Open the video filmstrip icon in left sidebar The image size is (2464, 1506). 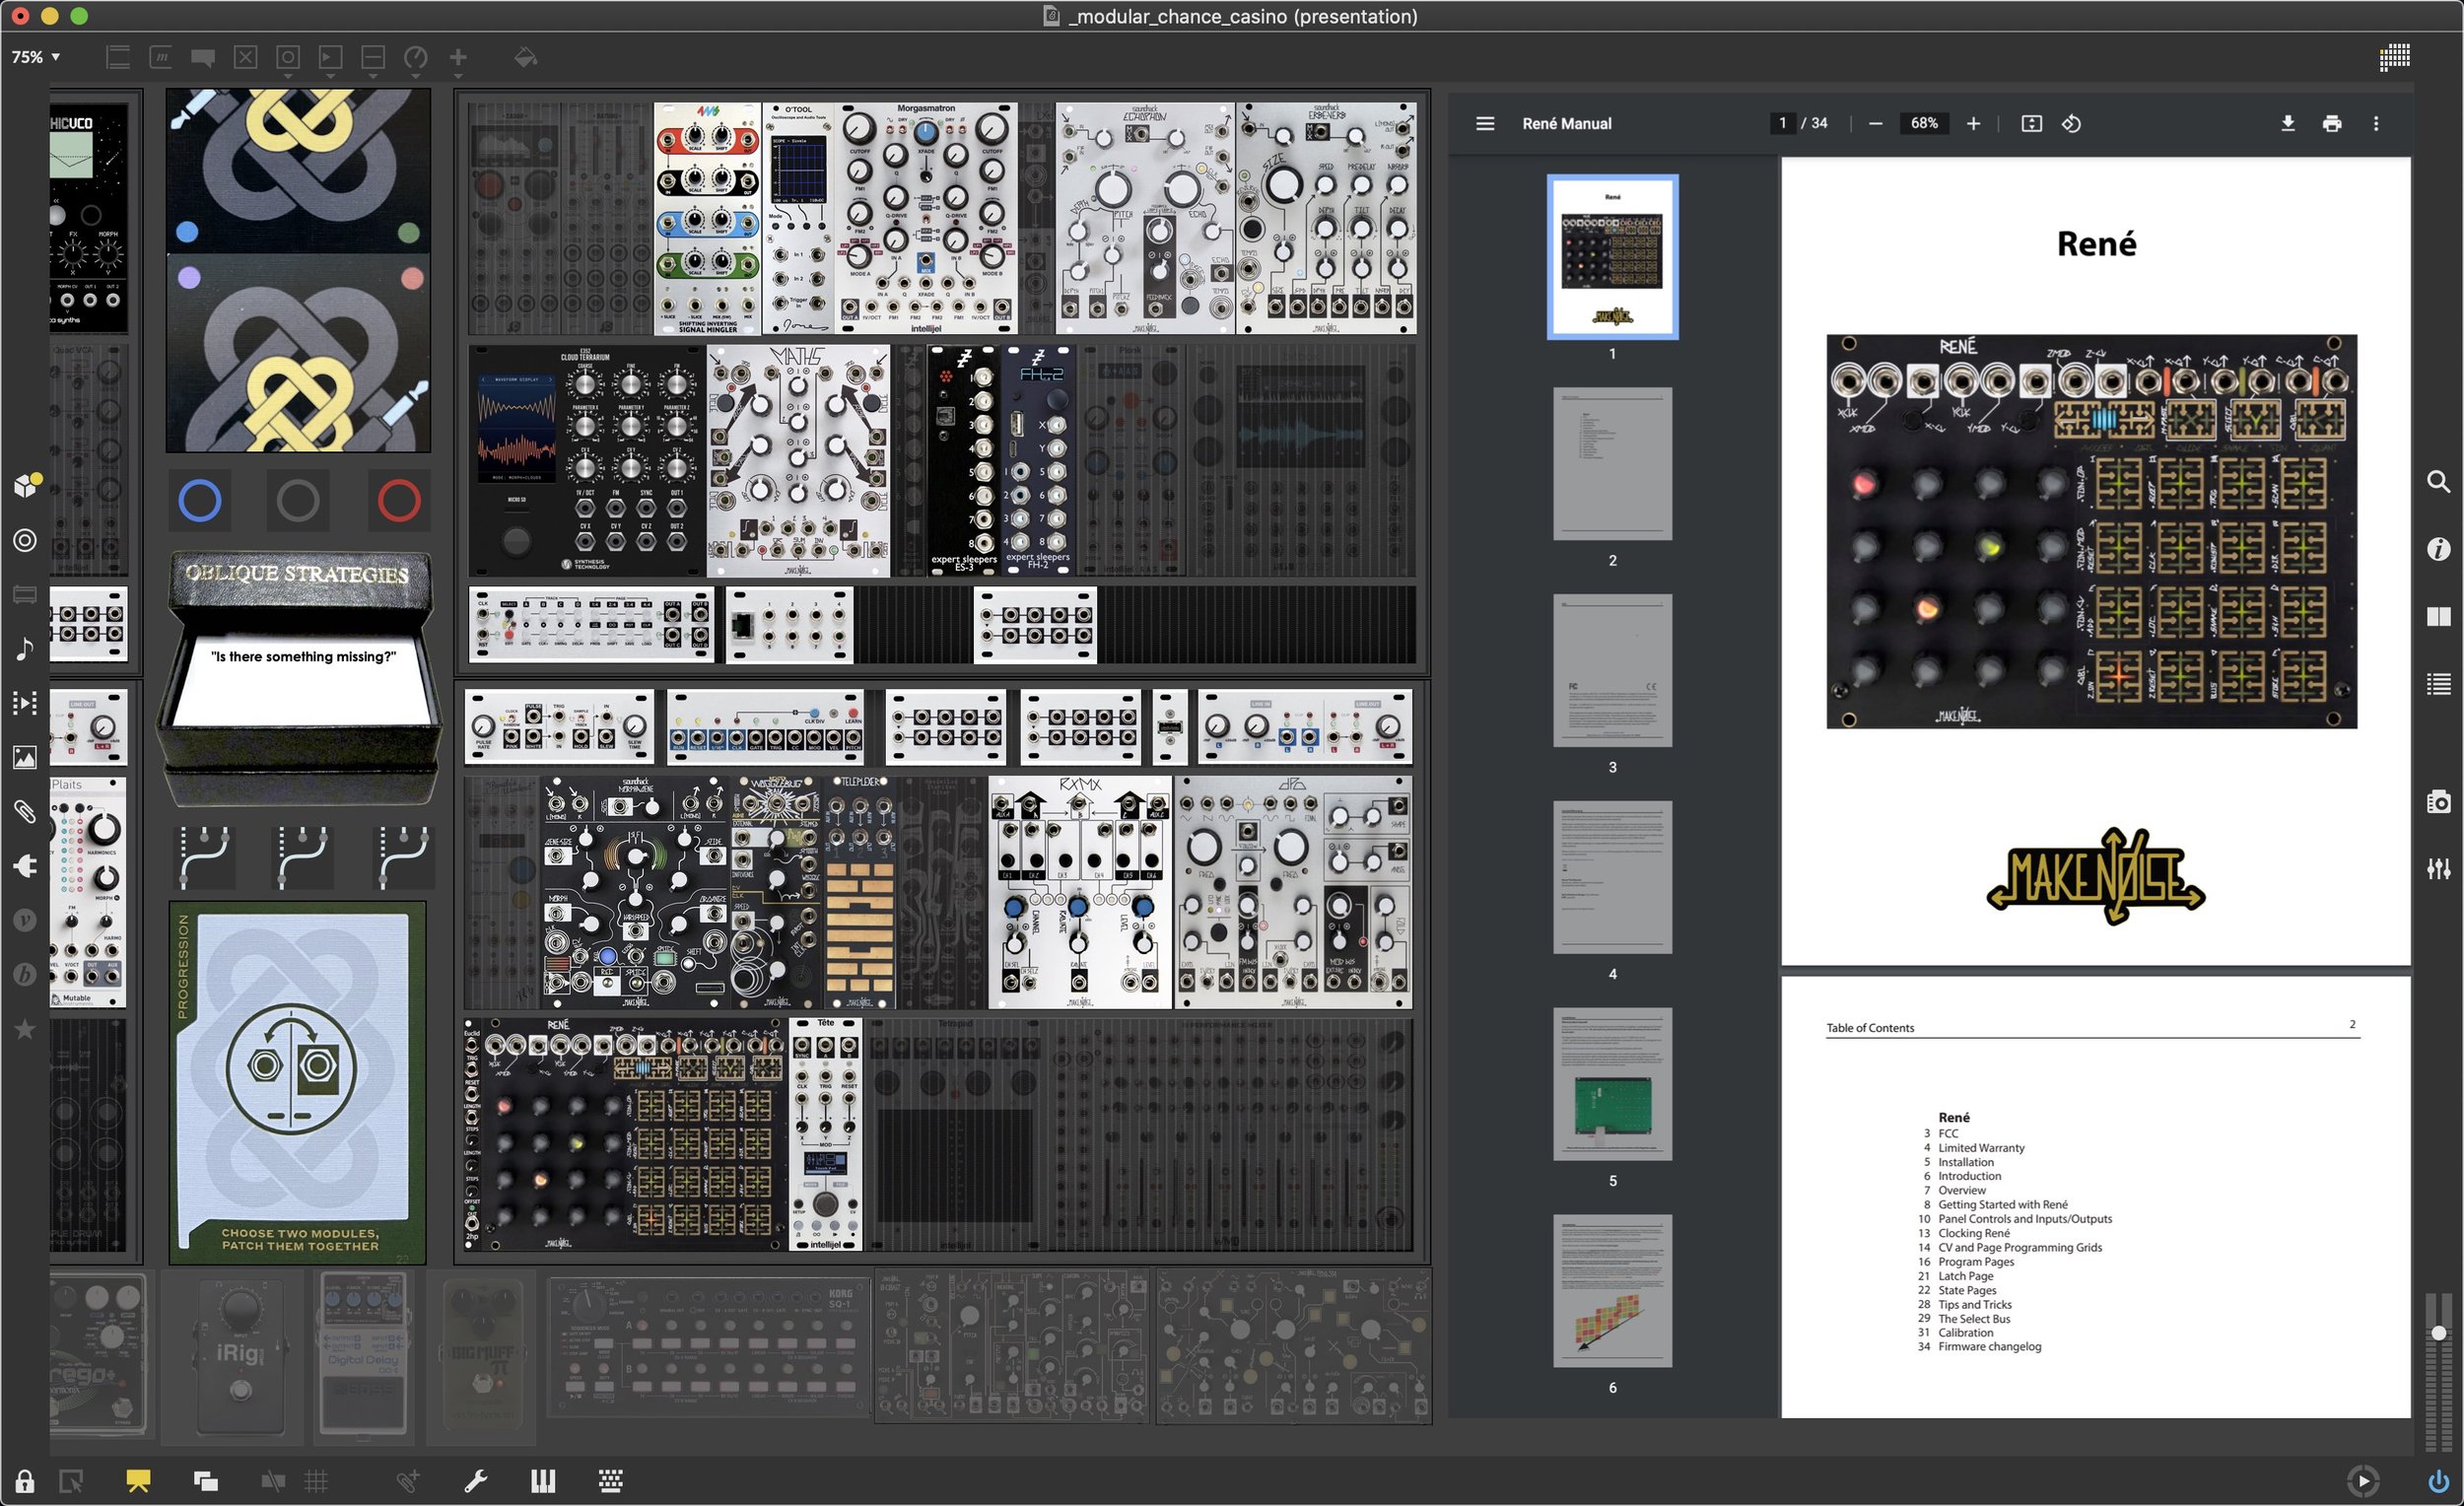(x=25, y=703)
